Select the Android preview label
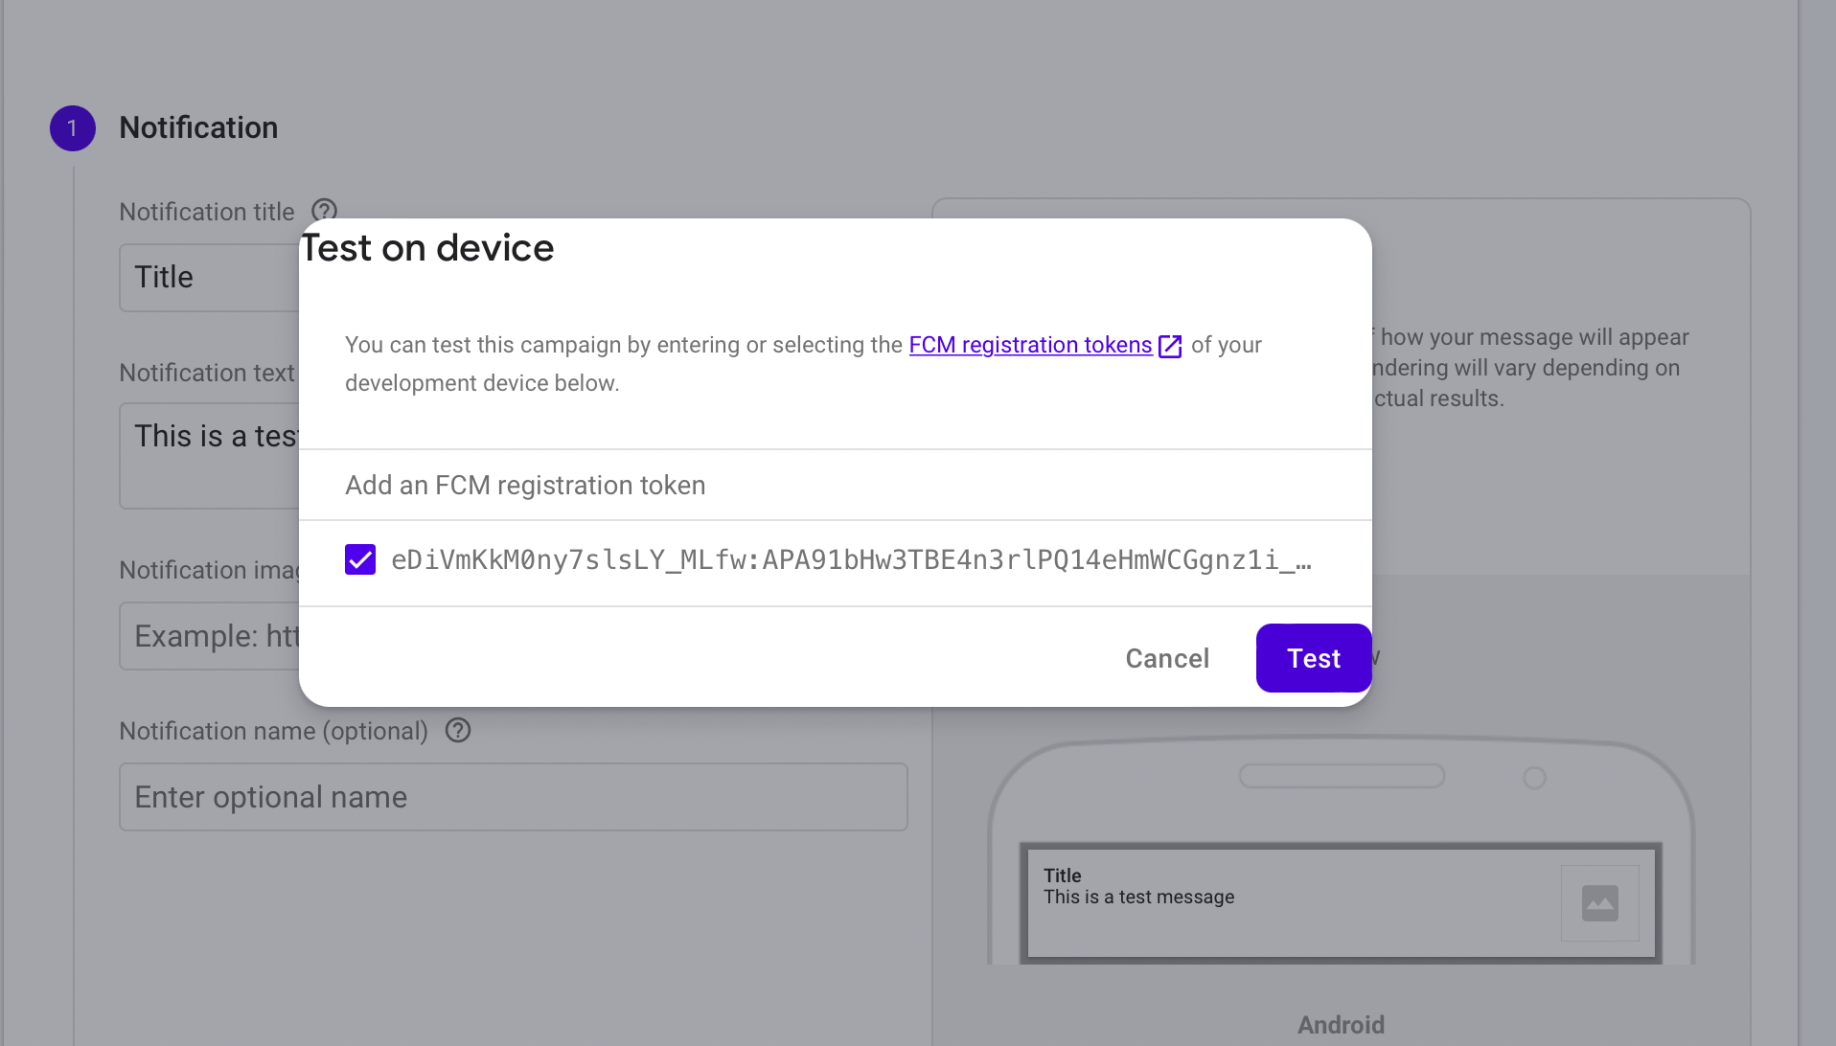The image size is (1836, 1046). point(1340,1024)
